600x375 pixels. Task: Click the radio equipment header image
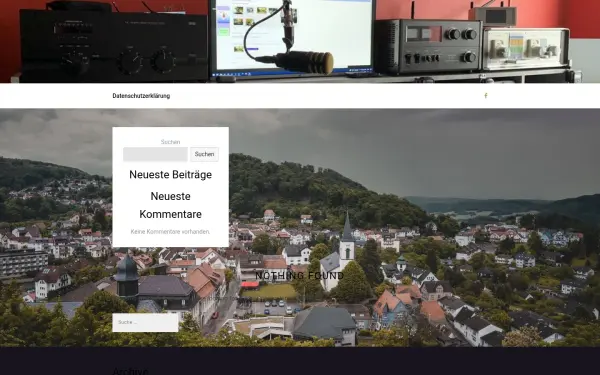[x=300, y=41]
